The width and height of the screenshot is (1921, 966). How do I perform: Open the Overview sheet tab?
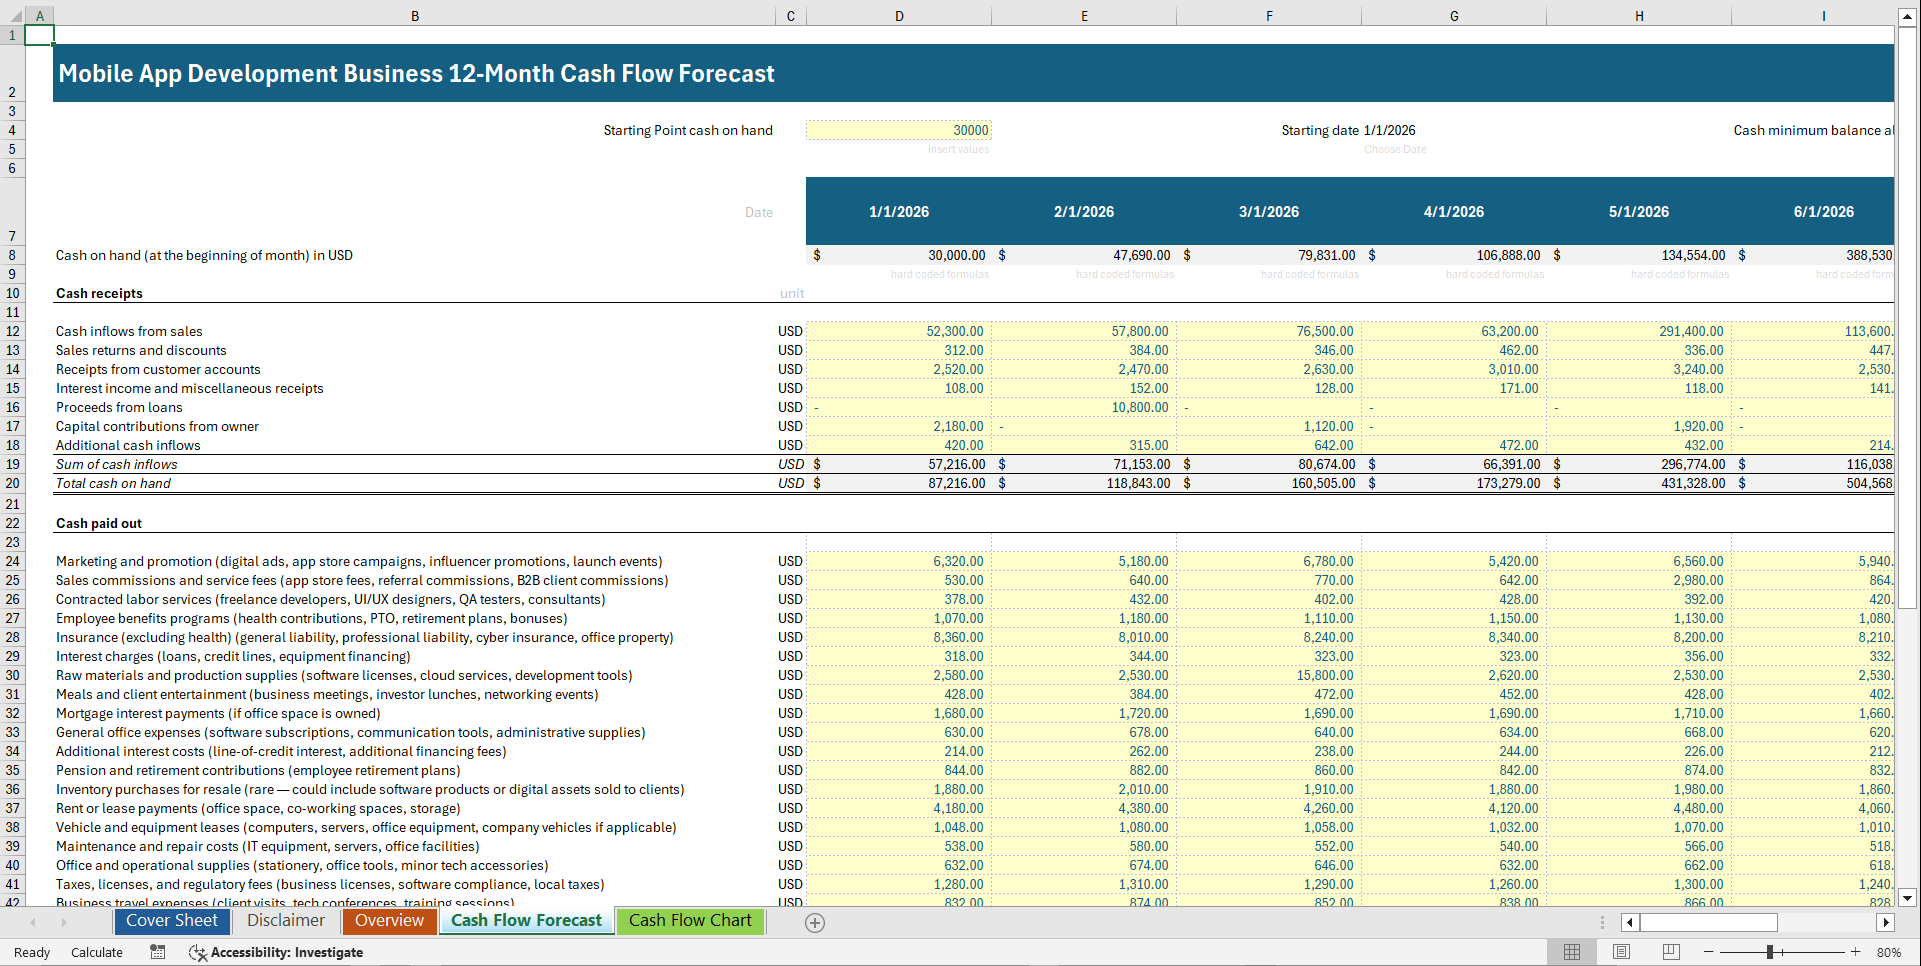click(x=389, y=921)
